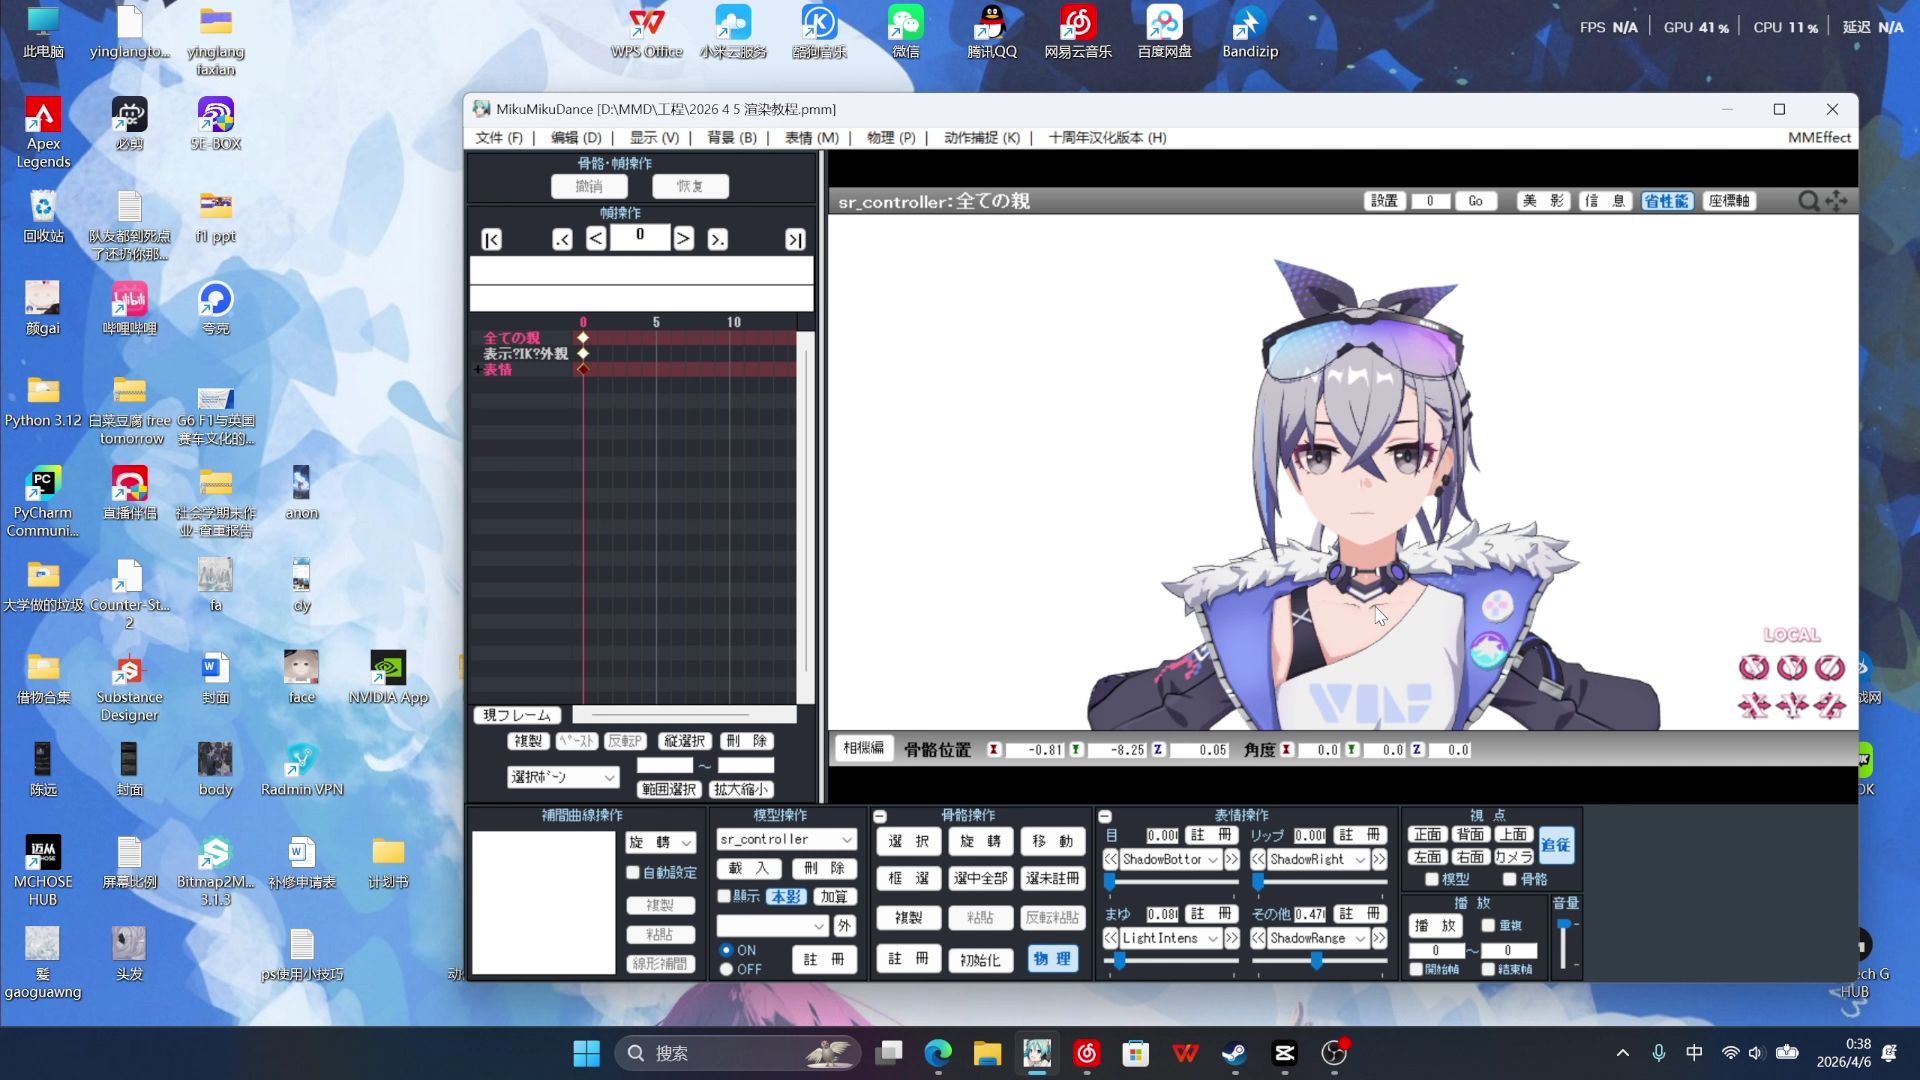Viewport: 1920px width, 1080px height.
Task: Next other morph arrow beside ShadowRange
Action: pyautogui.click(x=1380, y=938)
